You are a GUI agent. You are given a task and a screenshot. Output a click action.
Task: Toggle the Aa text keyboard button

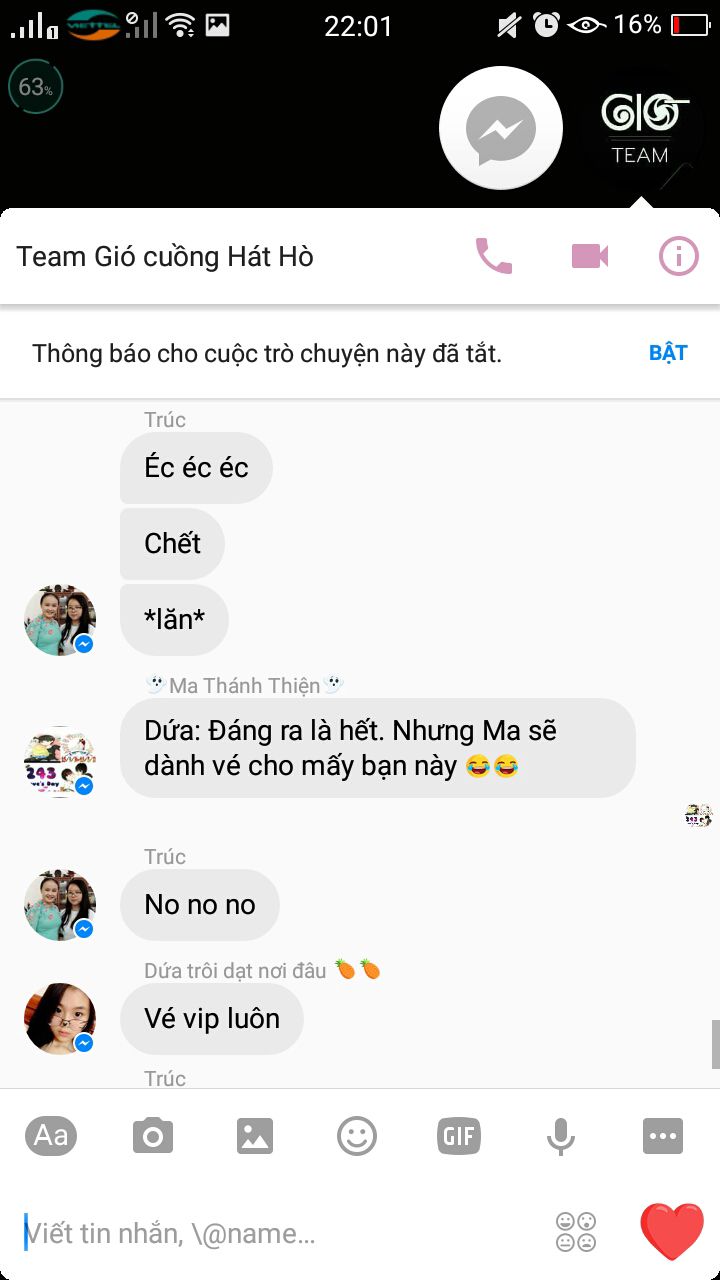(51, 1136)
